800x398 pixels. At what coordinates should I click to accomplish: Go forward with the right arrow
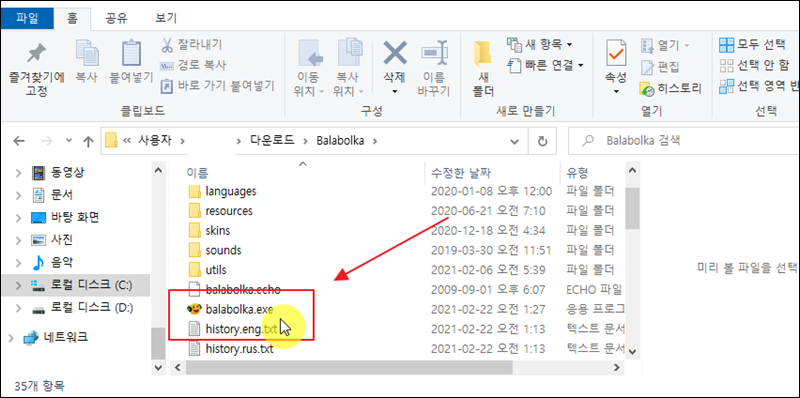47,141
